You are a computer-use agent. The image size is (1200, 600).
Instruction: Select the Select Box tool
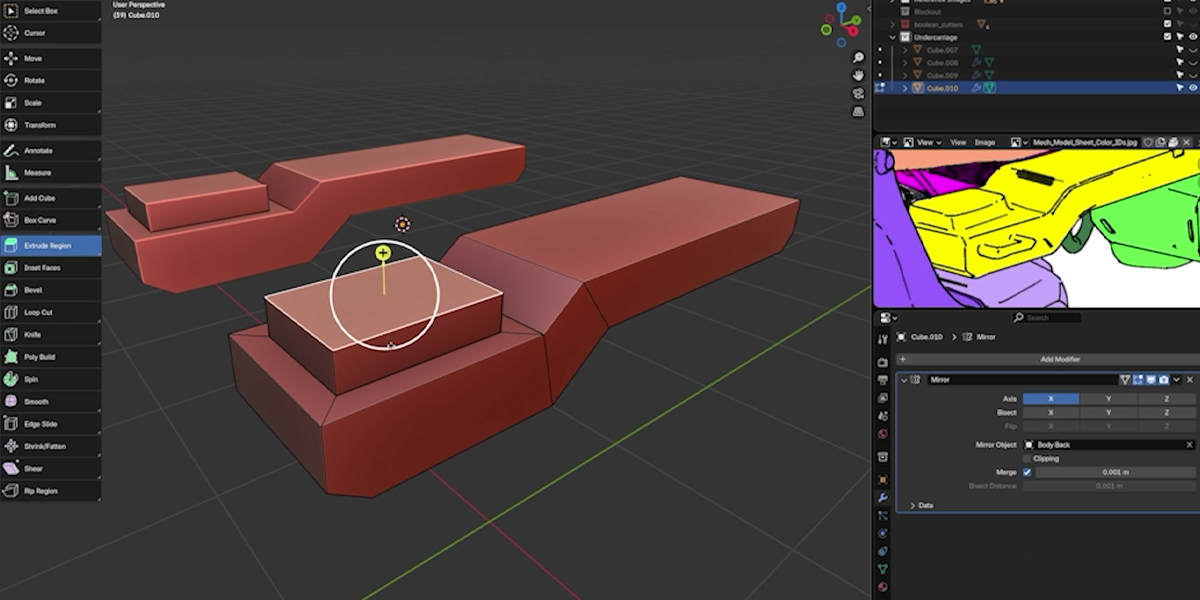(50, 10)
